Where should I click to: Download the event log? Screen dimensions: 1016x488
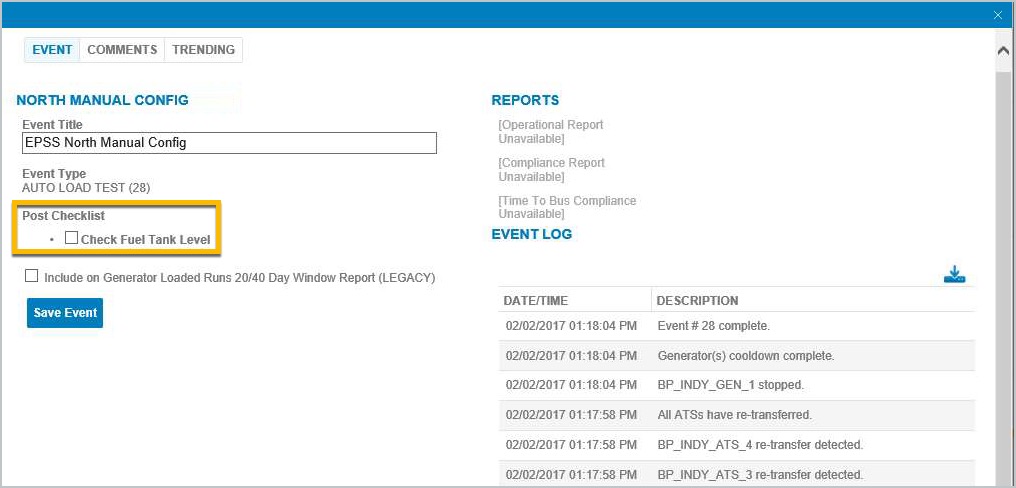954,274
